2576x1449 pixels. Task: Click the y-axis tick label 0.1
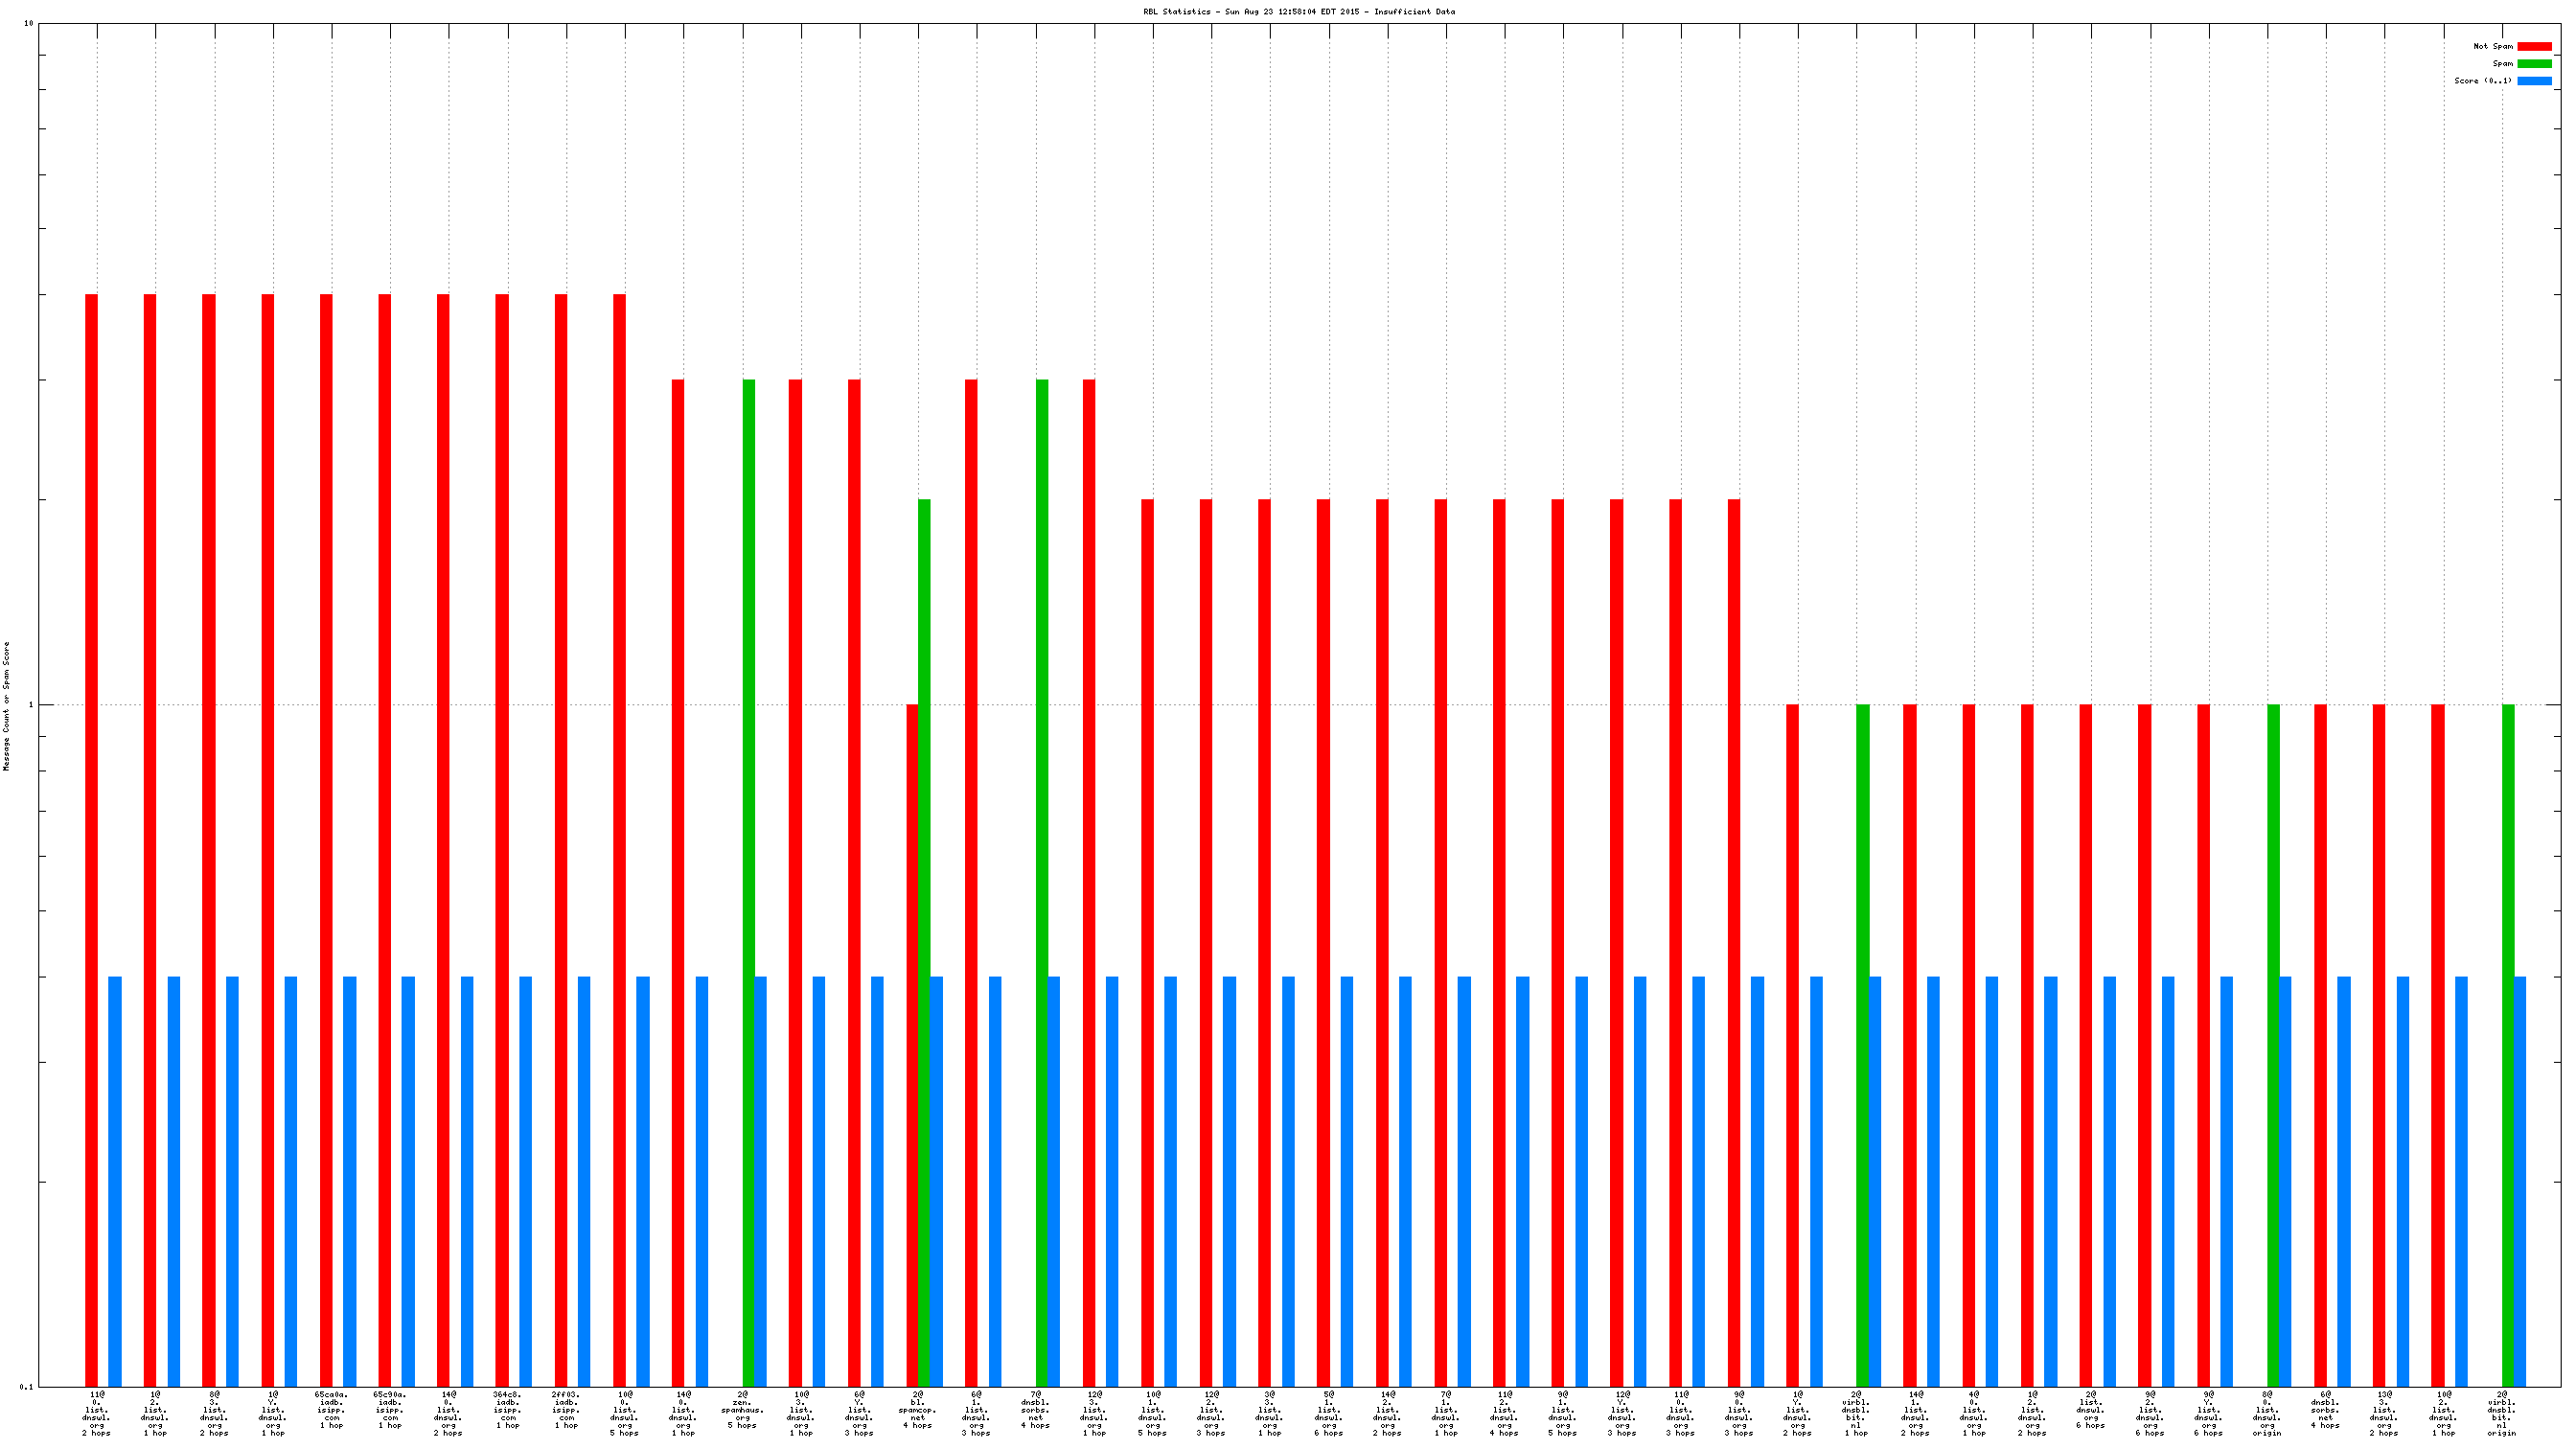click(x=27, y=1386)
